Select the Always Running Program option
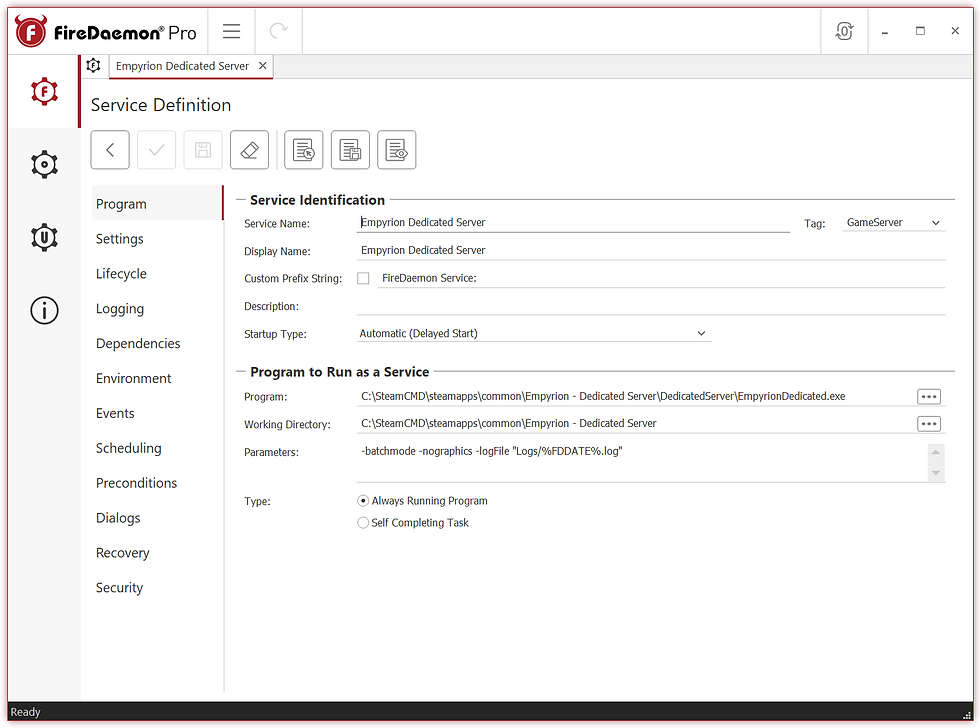This screenshot has width=980, height=728. (x=363, y=500)
